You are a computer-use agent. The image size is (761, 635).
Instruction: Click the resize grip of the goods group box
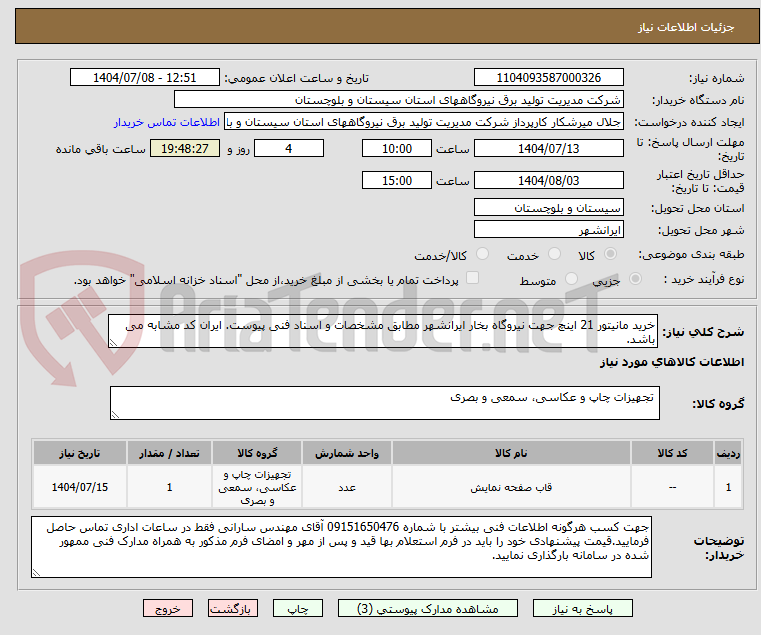click(115, 414)
